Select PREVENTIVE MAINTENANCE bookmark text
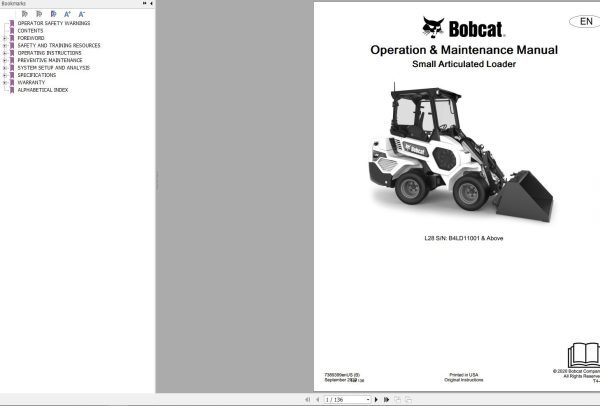600x406 pixels. click(50, 60)
